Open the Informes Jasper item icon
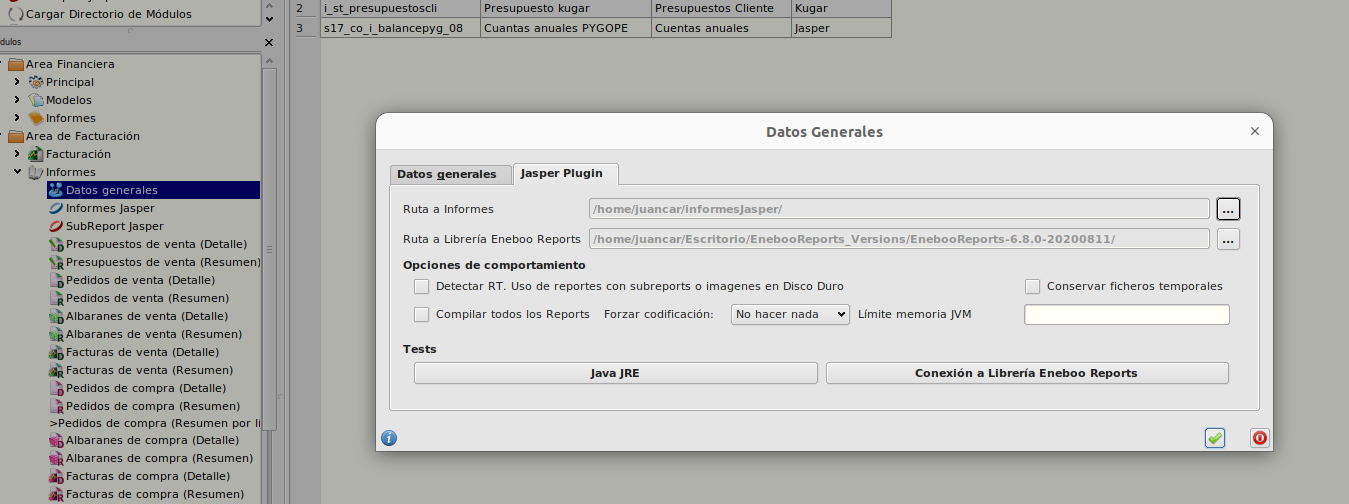Viewport: 1349px width, 504px height. 56,208
